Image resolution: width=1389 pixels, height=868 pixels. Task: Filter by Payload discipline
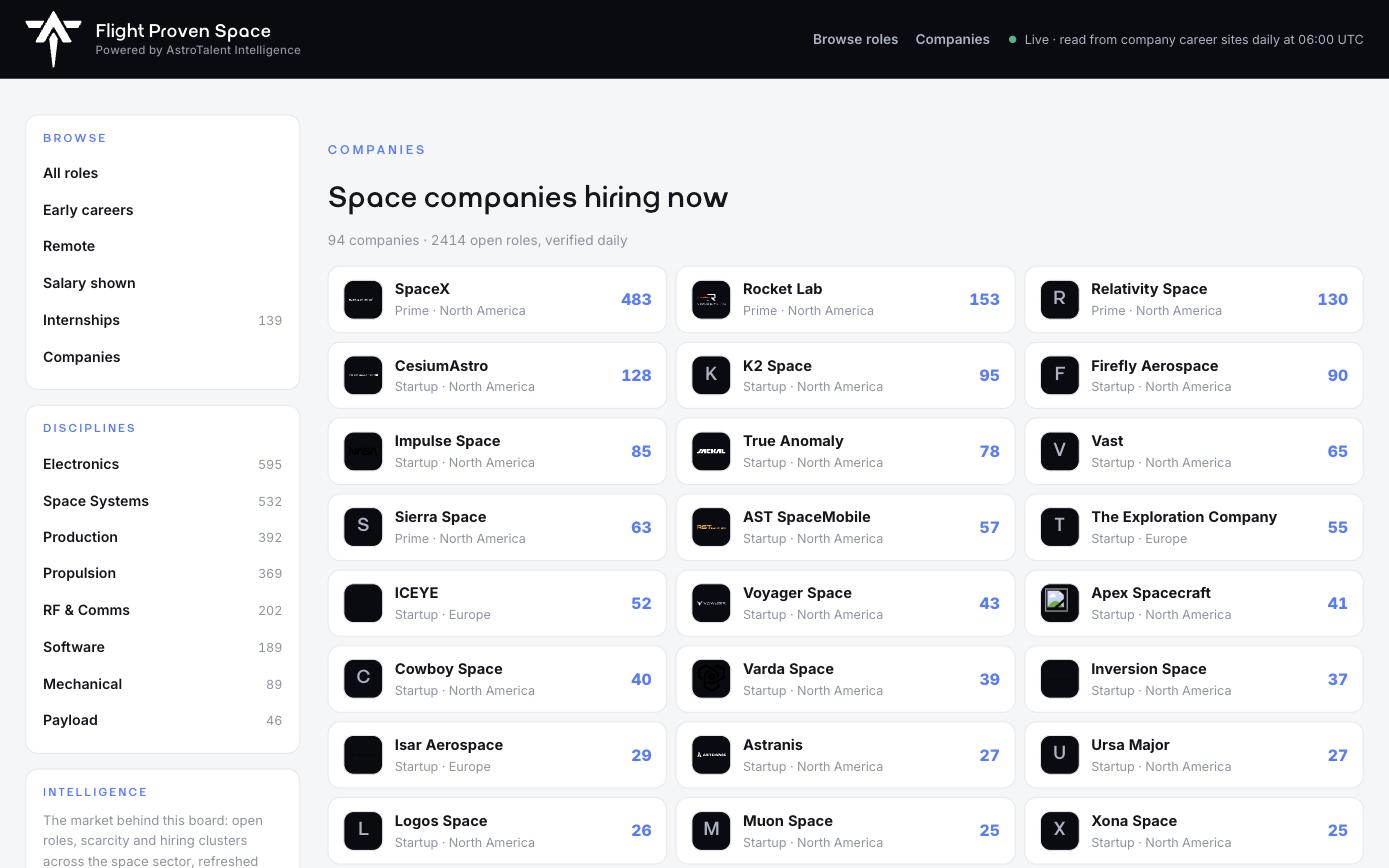pyautogui.click(x=162, y=720)
